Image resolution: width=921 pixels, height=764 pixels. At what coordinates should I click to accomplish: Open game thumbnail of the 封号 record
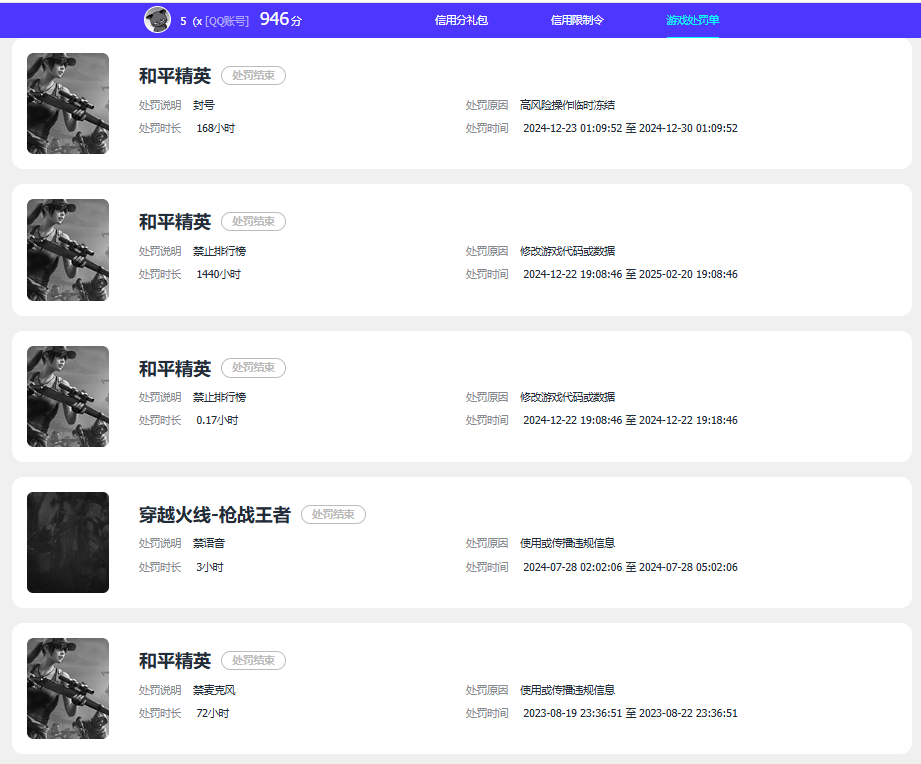68,103
